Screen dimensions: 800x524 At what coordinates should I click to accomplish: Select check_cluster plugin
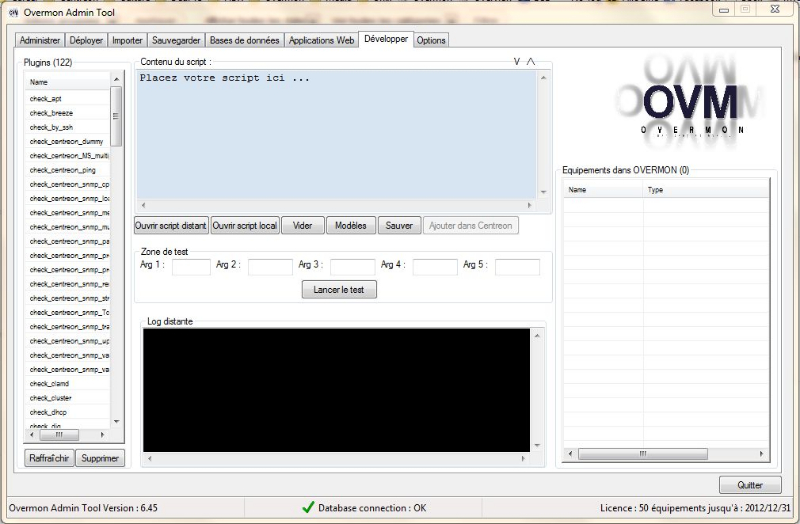point(51,398)
